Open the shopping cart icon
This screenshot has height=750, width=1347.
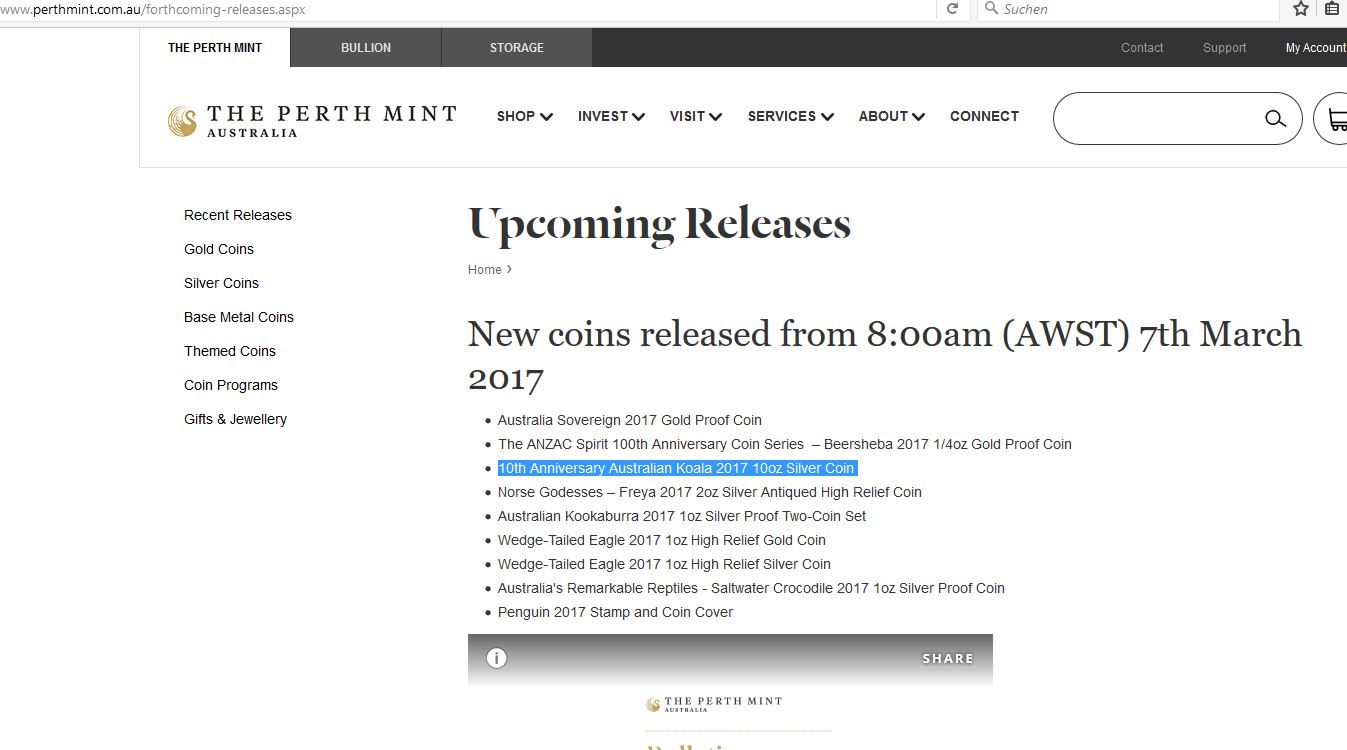(x=1336, y=119)
